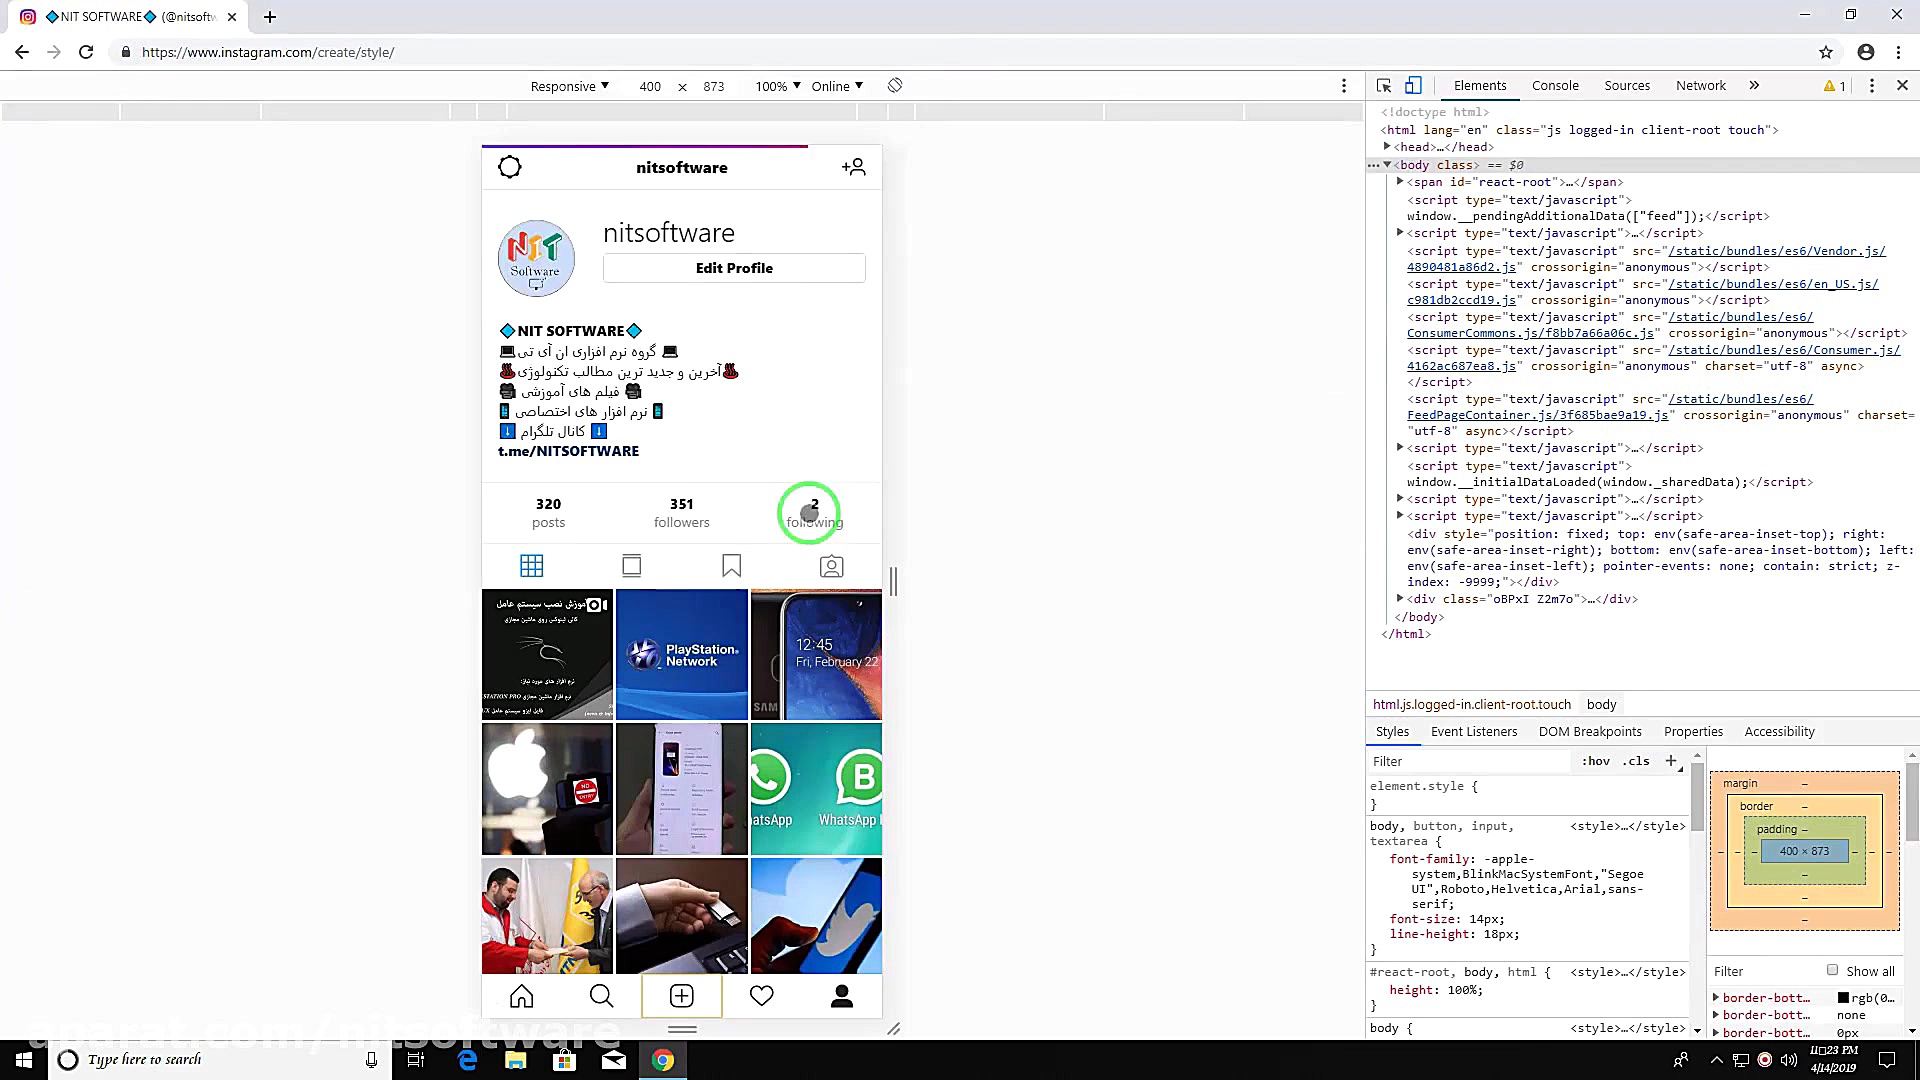The height and width of the screenshot is (1080, 1920).
Task: Click the new post plus icon
Action: click(x=682, y=996)
